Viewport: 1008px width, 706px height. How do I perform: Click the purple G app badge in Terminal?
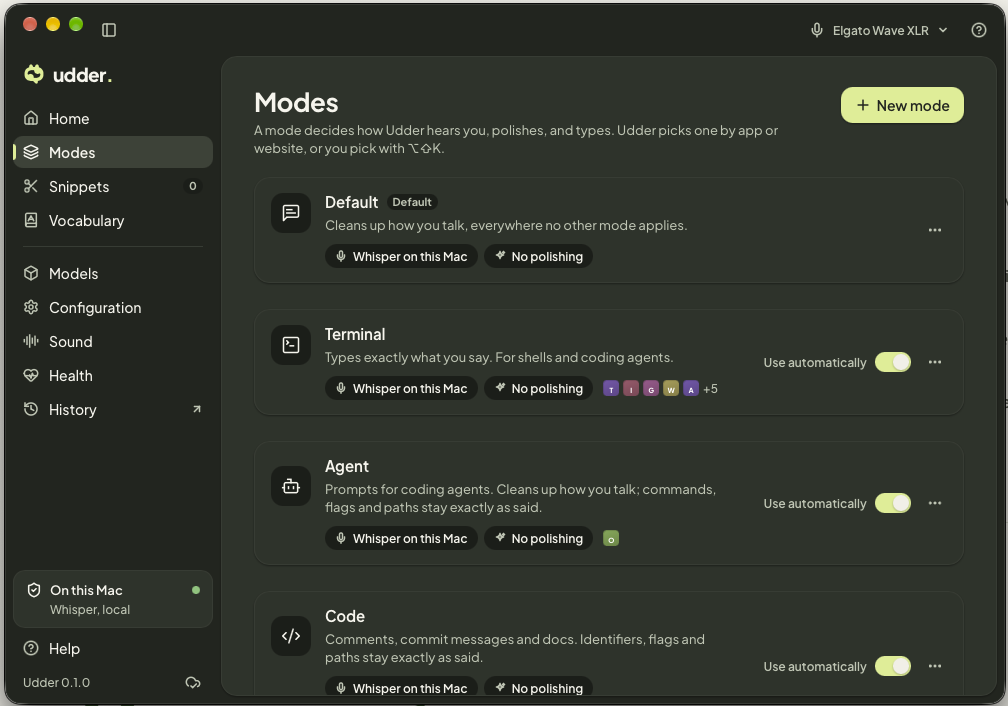pyautogui.click(x=651, y=389)
